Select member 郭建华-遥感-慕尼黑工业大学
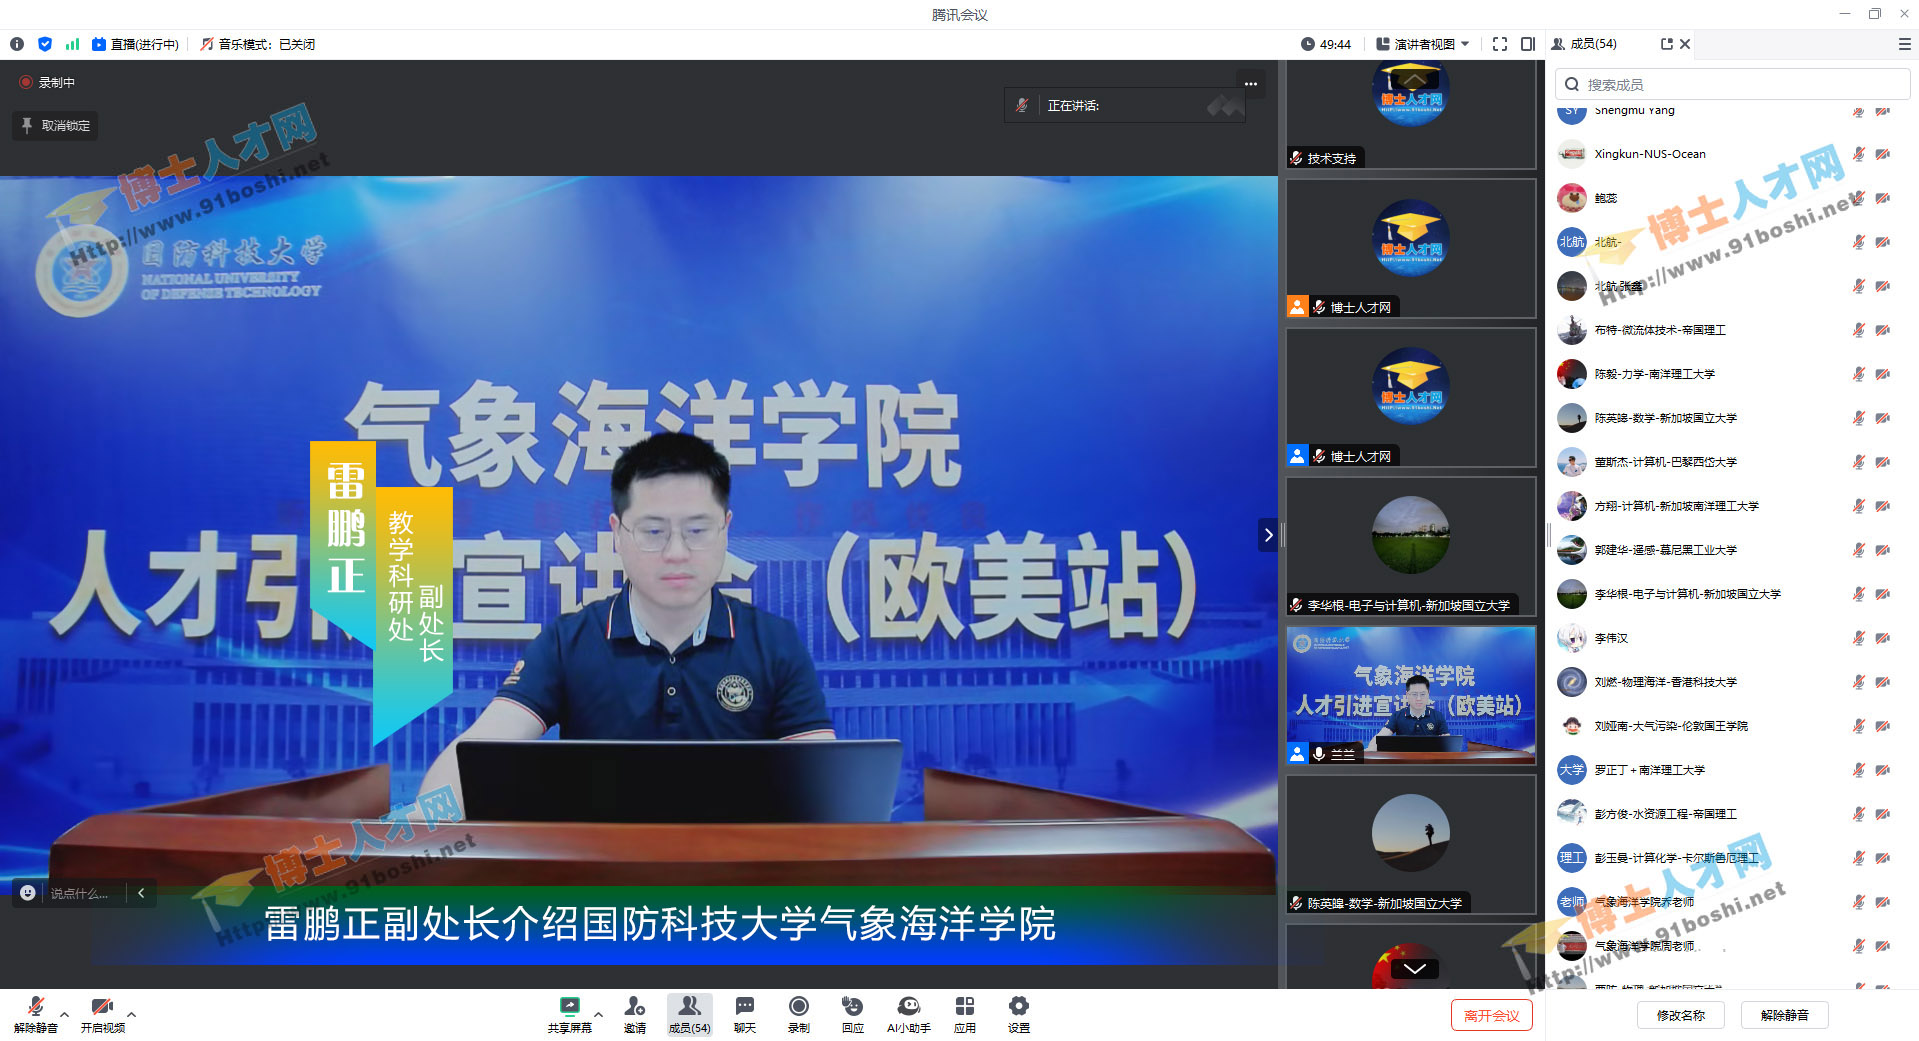This screenshot has height=1041, width=1919. click(1733, 550)
